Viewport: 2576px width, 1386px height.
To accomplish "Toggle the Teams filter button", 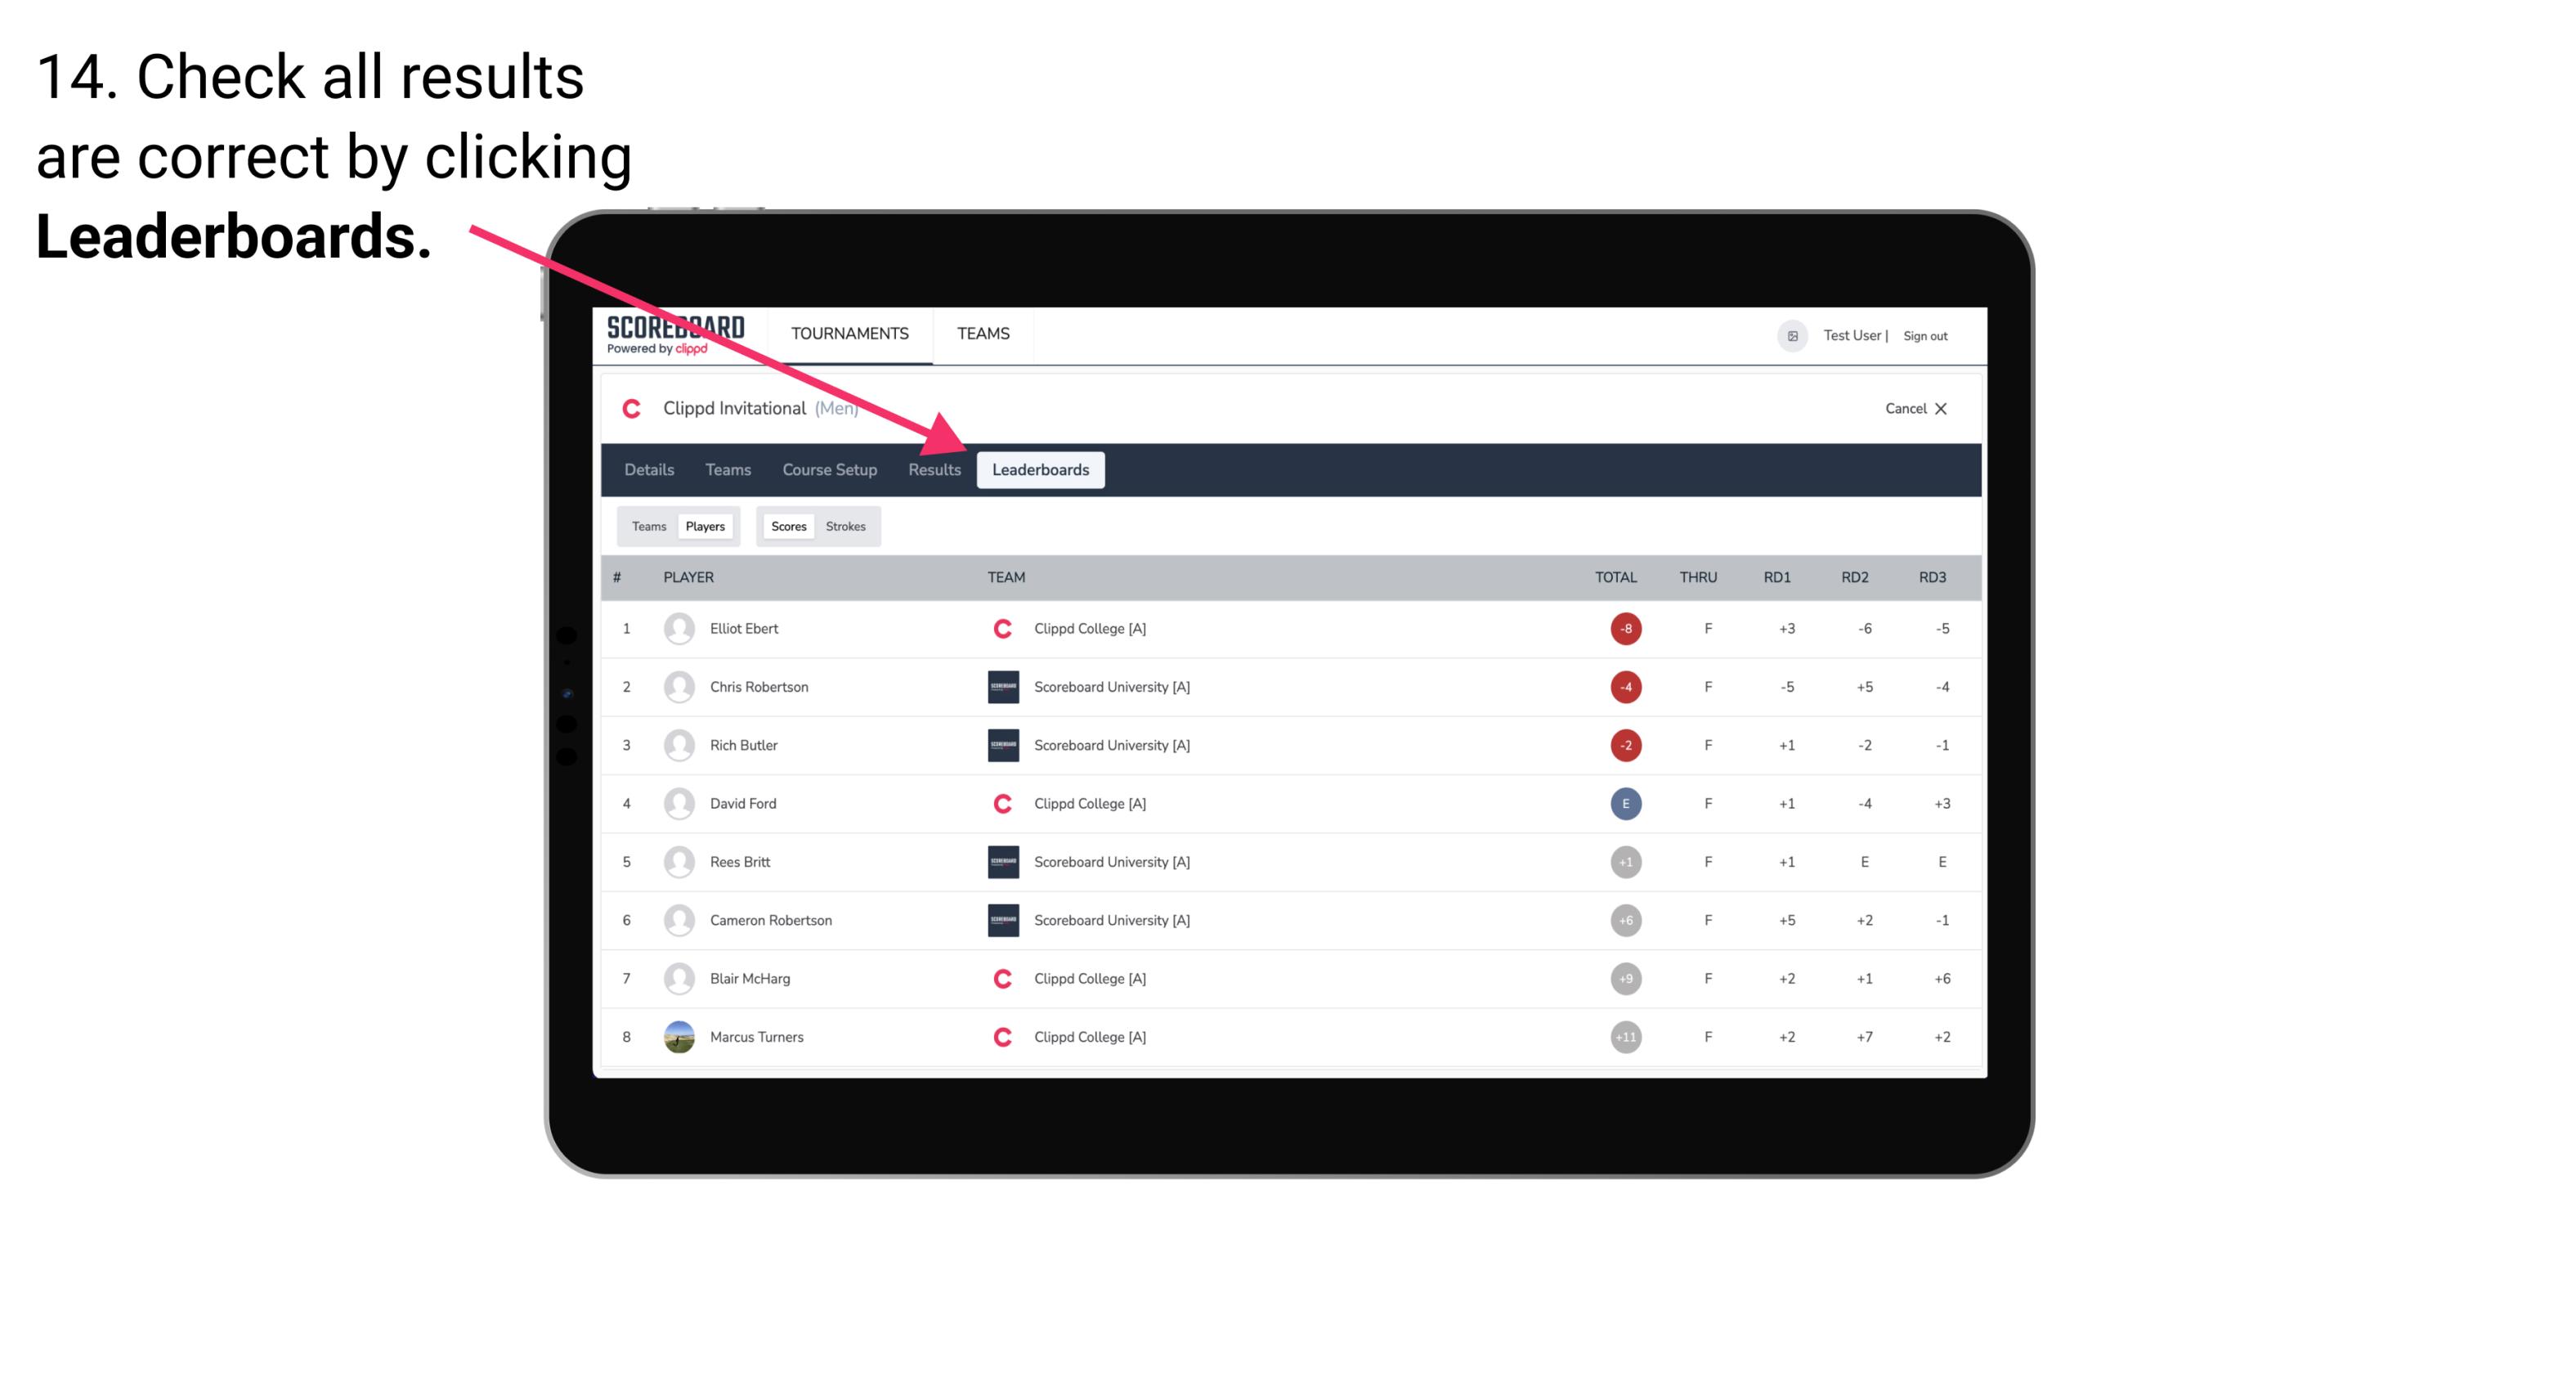I will click(645, 526).
